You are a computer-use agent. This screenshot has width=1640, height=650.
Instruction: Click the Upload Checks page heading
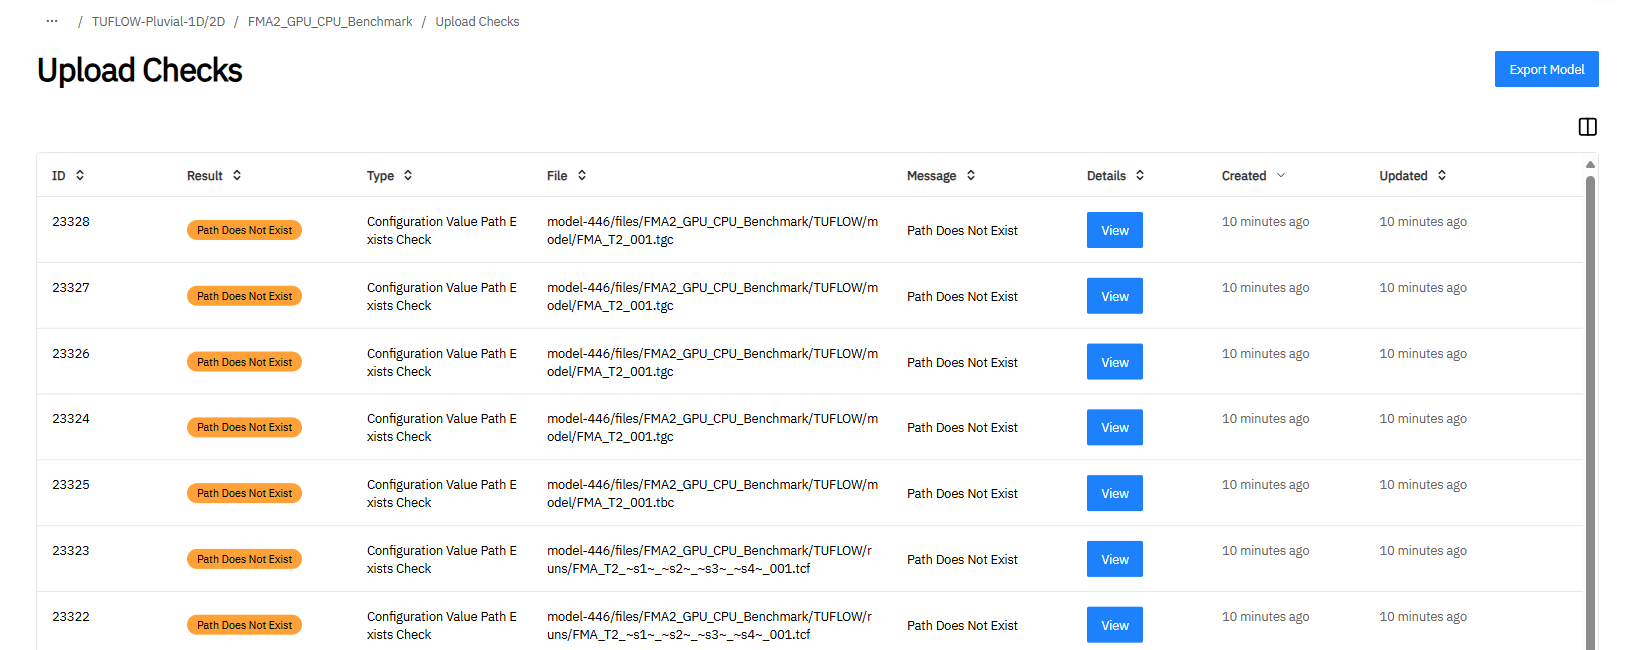pyautogui.click(x=140, y=70)
